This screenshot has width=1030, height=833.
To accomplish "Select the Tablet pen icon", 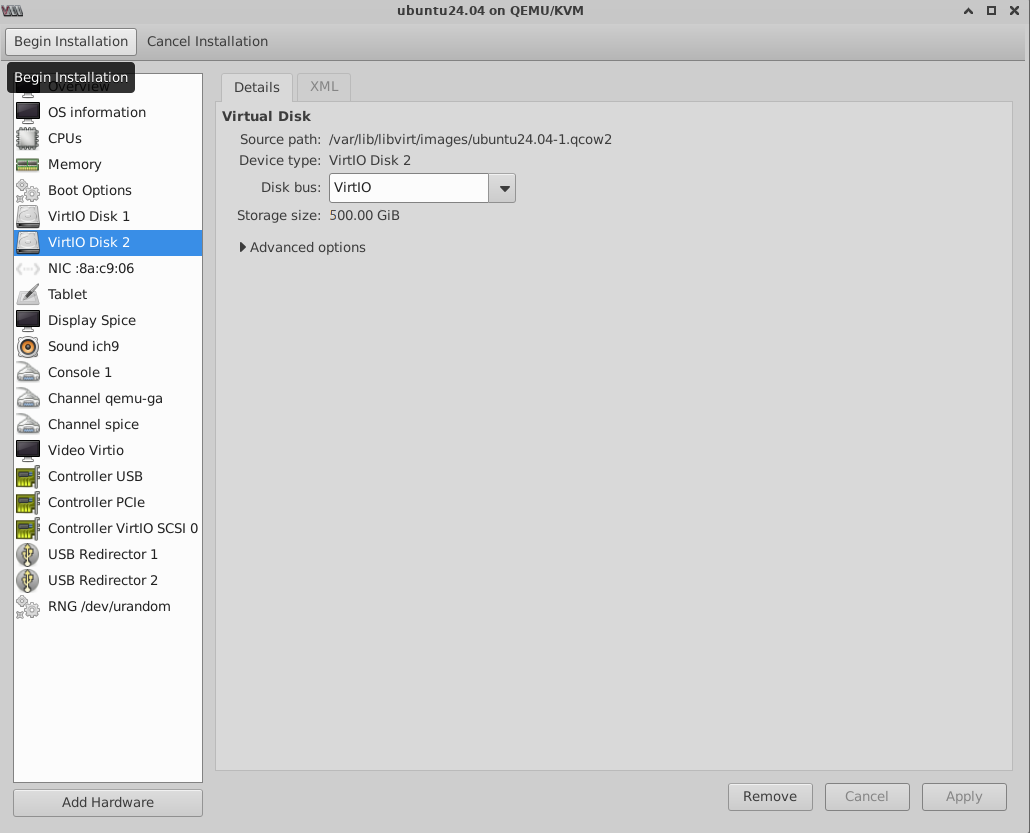I will pyautogui.click(x=28, y=294).
